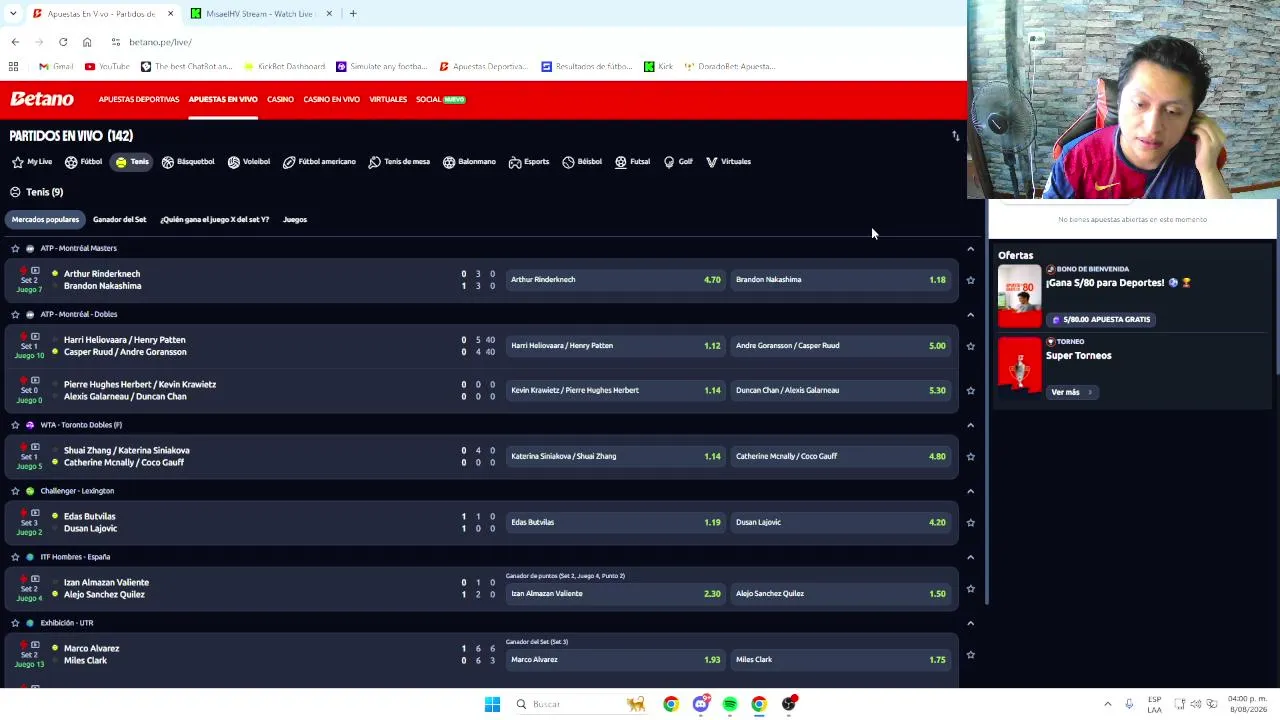The image size is (1280, 720).
Task: Open live stream for Heliovaara/Patten match
Action: tap(35, 337)
